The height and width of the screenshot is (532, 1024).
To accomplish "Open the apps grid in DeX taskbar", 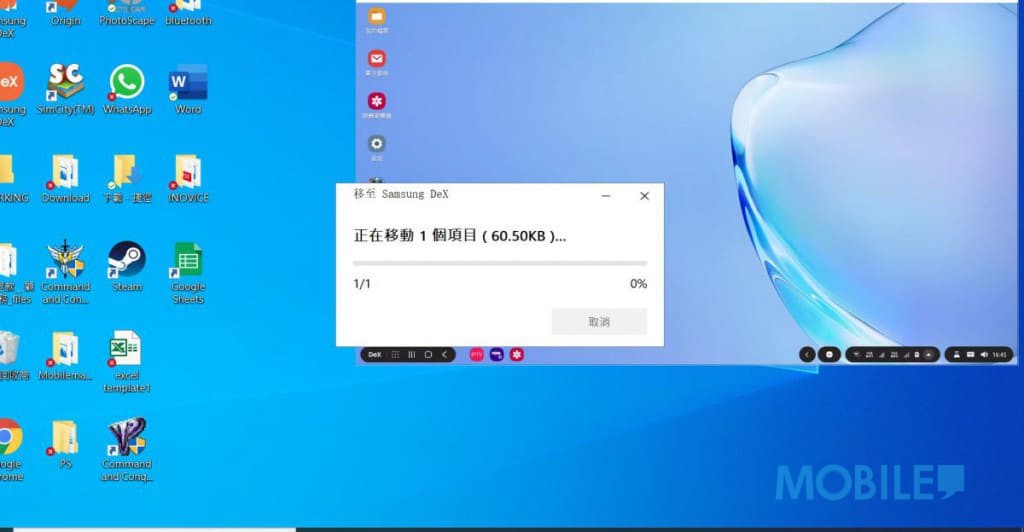I will [395, 354].
